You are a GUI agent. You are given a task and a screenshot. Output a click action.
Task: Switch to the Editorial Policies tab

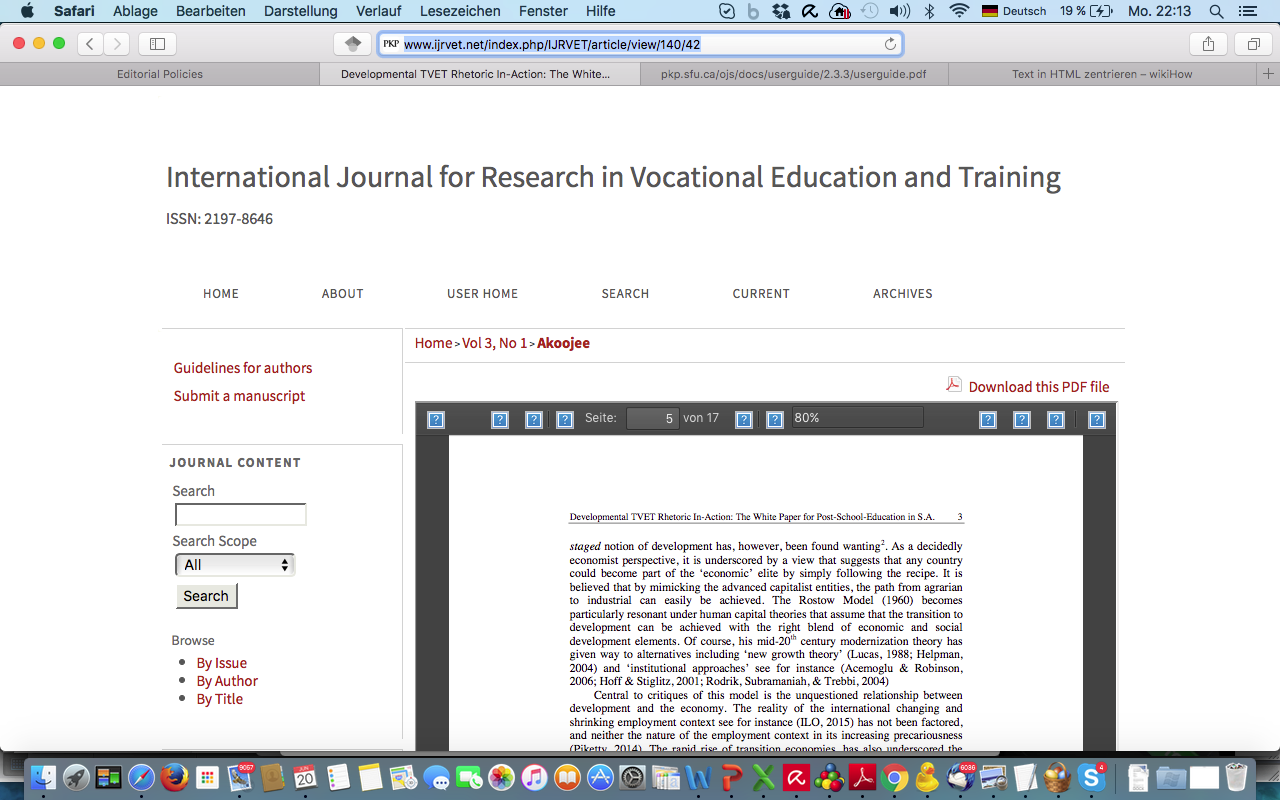[160, 74]
